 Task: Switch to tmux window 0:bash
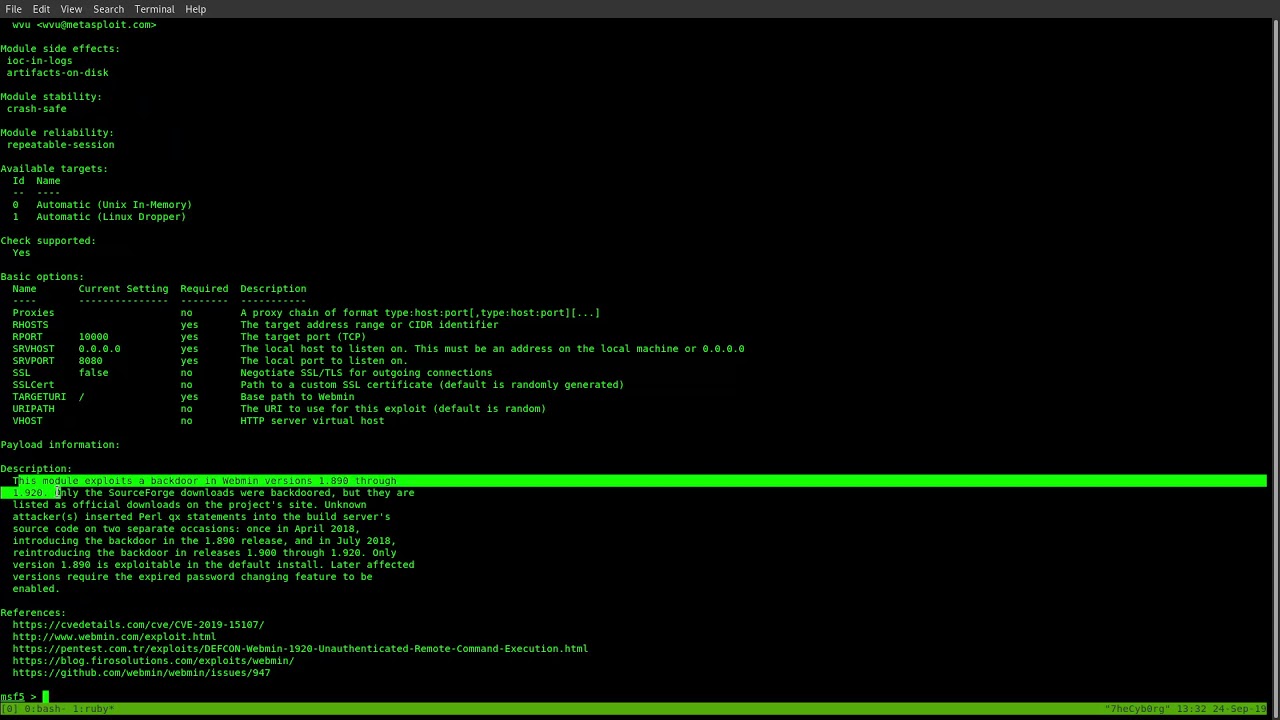[x=42, y=709]
